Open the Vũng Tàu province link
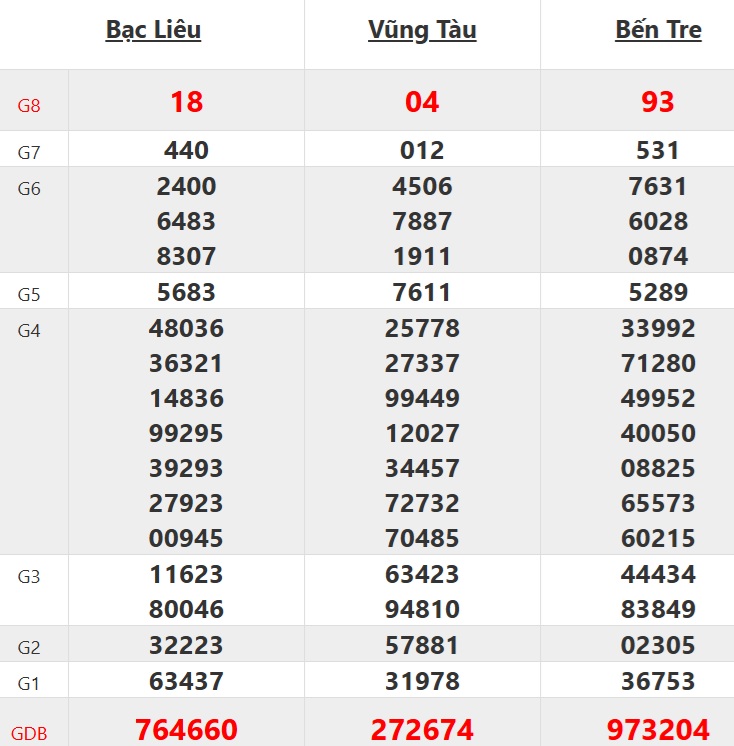The image size is (734, 746). [422, 30]
